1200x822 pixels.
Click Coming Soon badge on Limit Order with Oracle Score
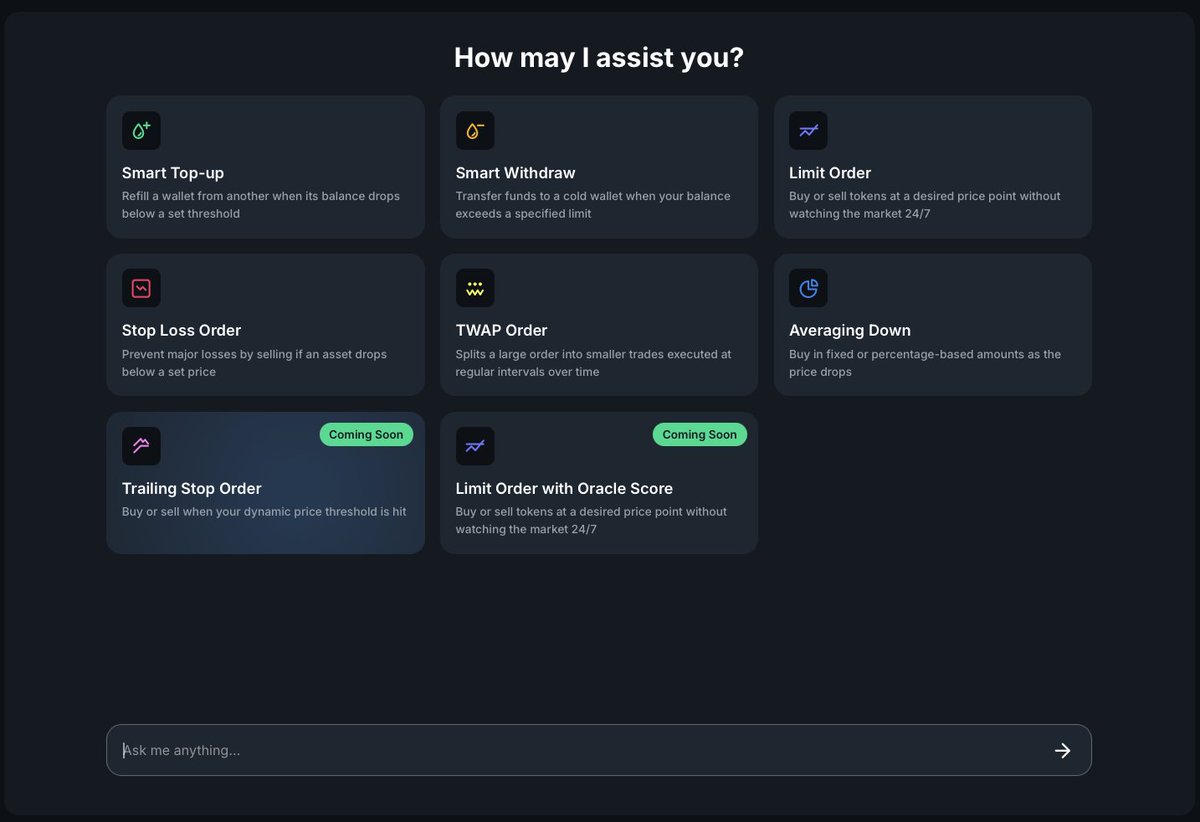700,434
